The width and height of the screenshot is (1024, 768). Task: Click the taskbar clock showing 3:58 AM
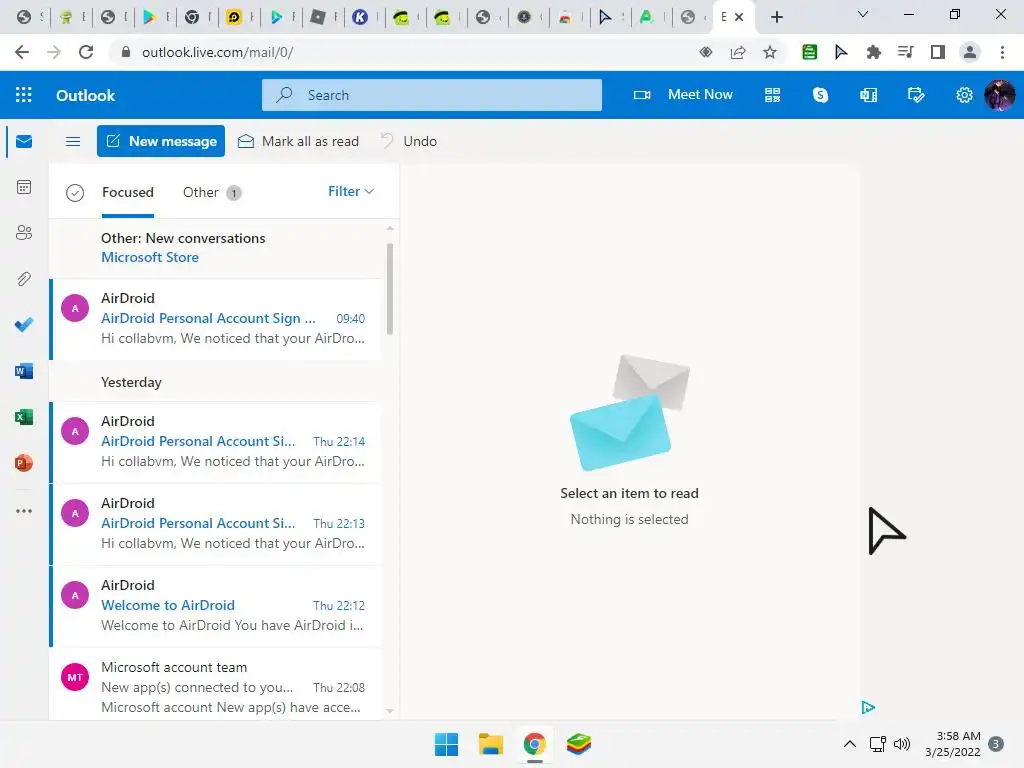pos(953,744)
